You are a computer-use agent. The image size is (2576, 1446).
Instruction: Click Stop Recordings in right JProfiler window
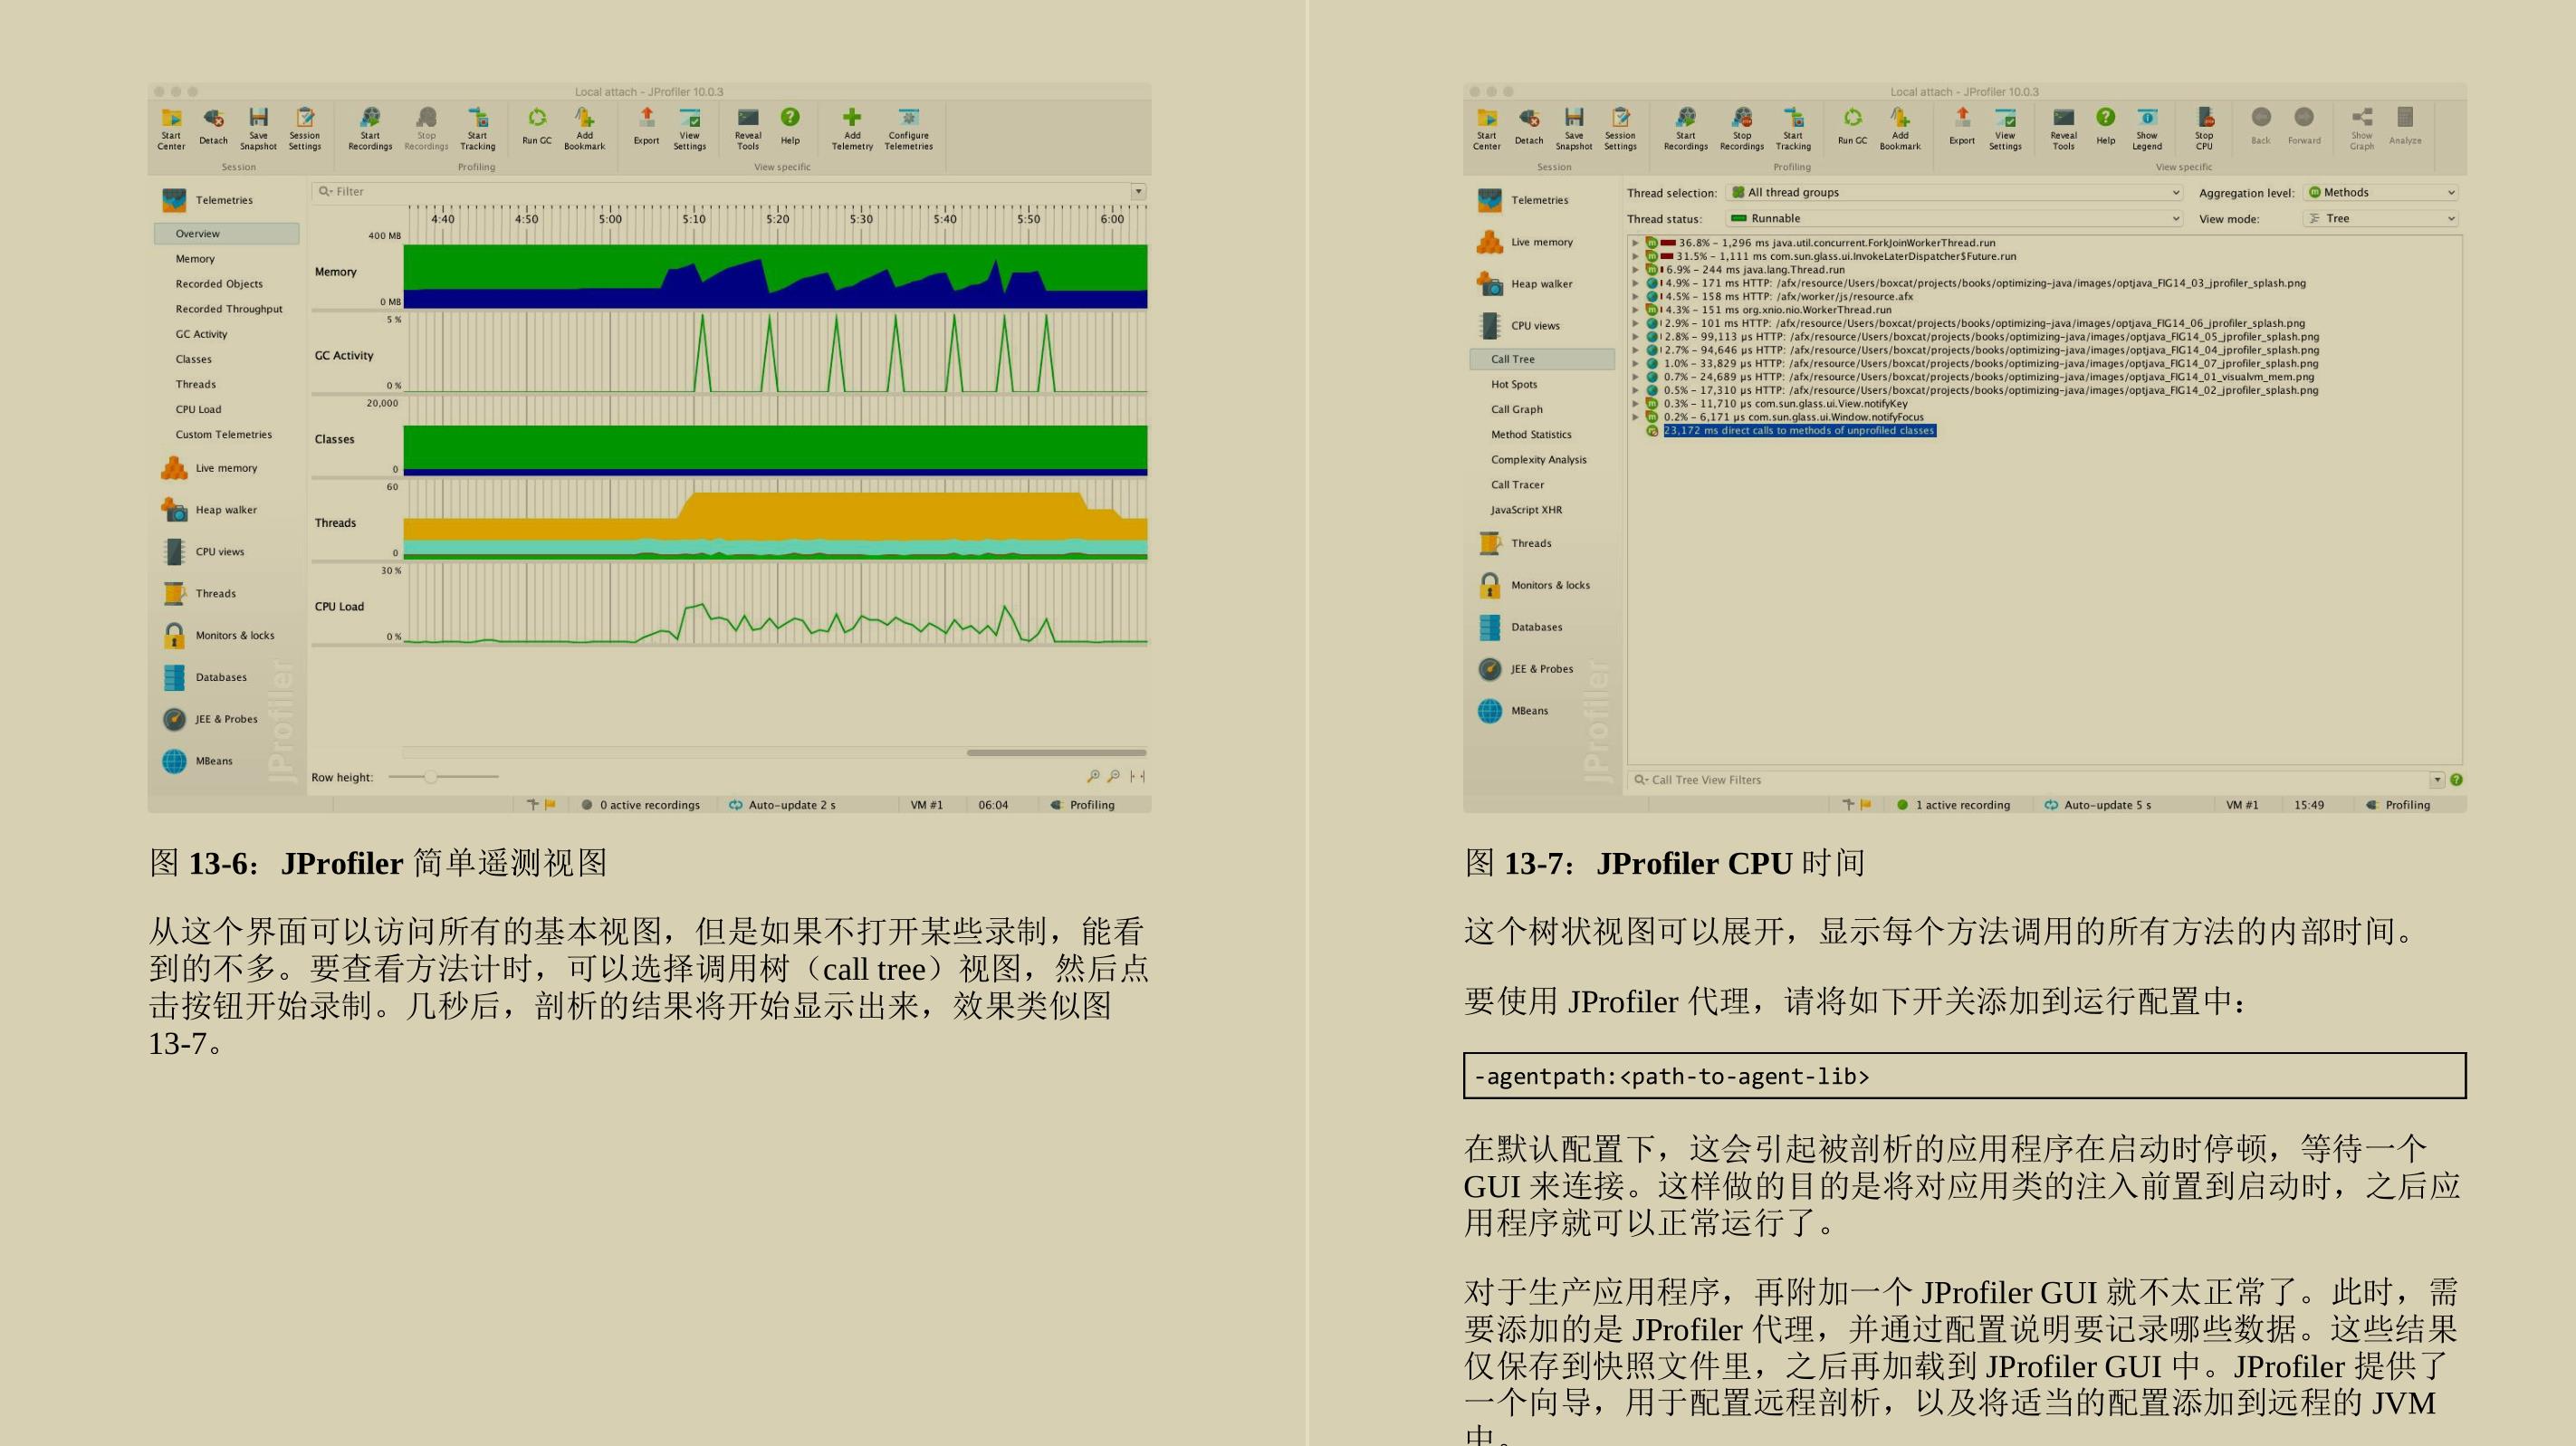click(1742, 129)
